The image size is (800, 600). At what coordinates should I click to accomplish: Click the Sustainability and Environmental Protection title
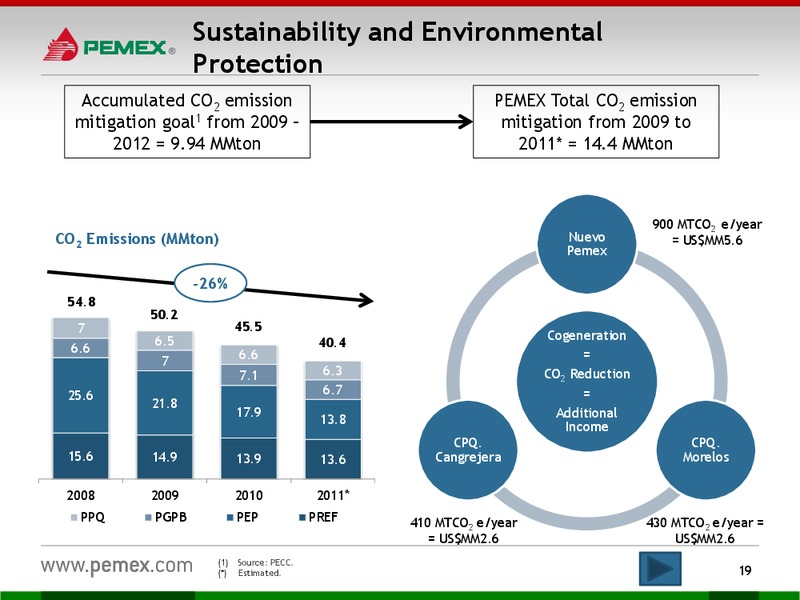point(397,47)
